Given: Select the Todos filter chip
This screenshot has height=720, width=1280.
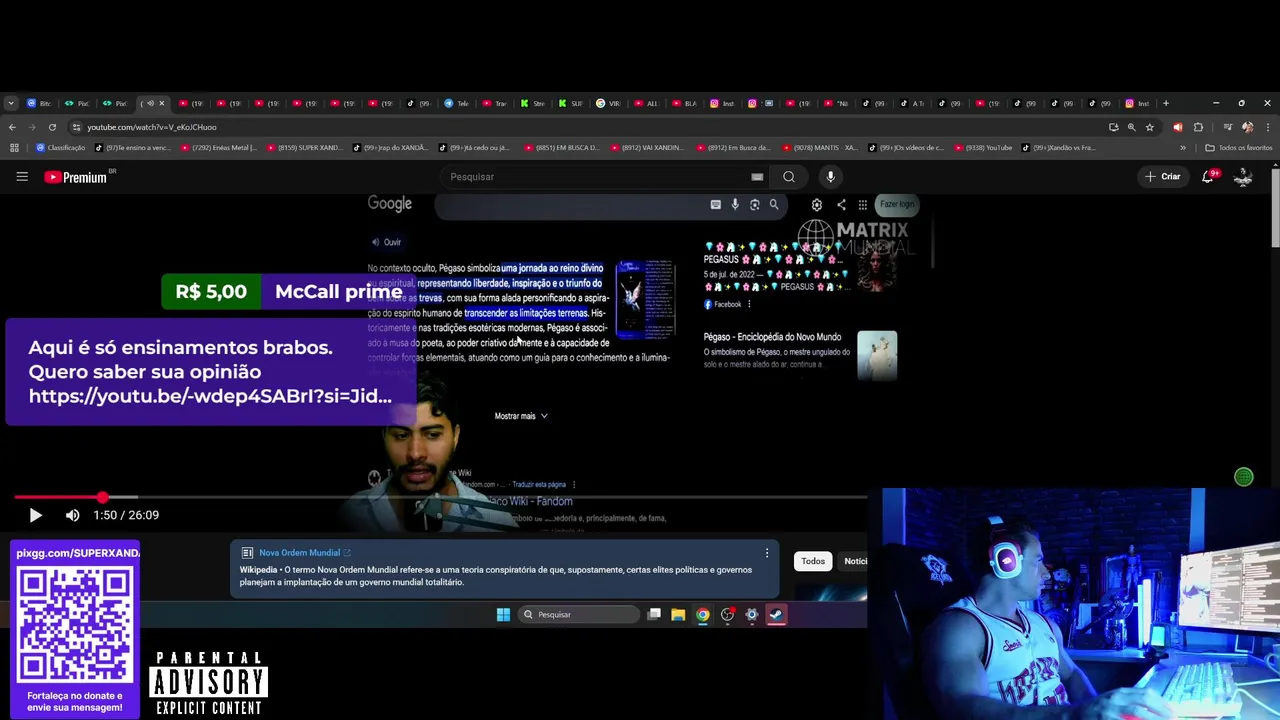Looking at the screenshot, I should 813,561.
